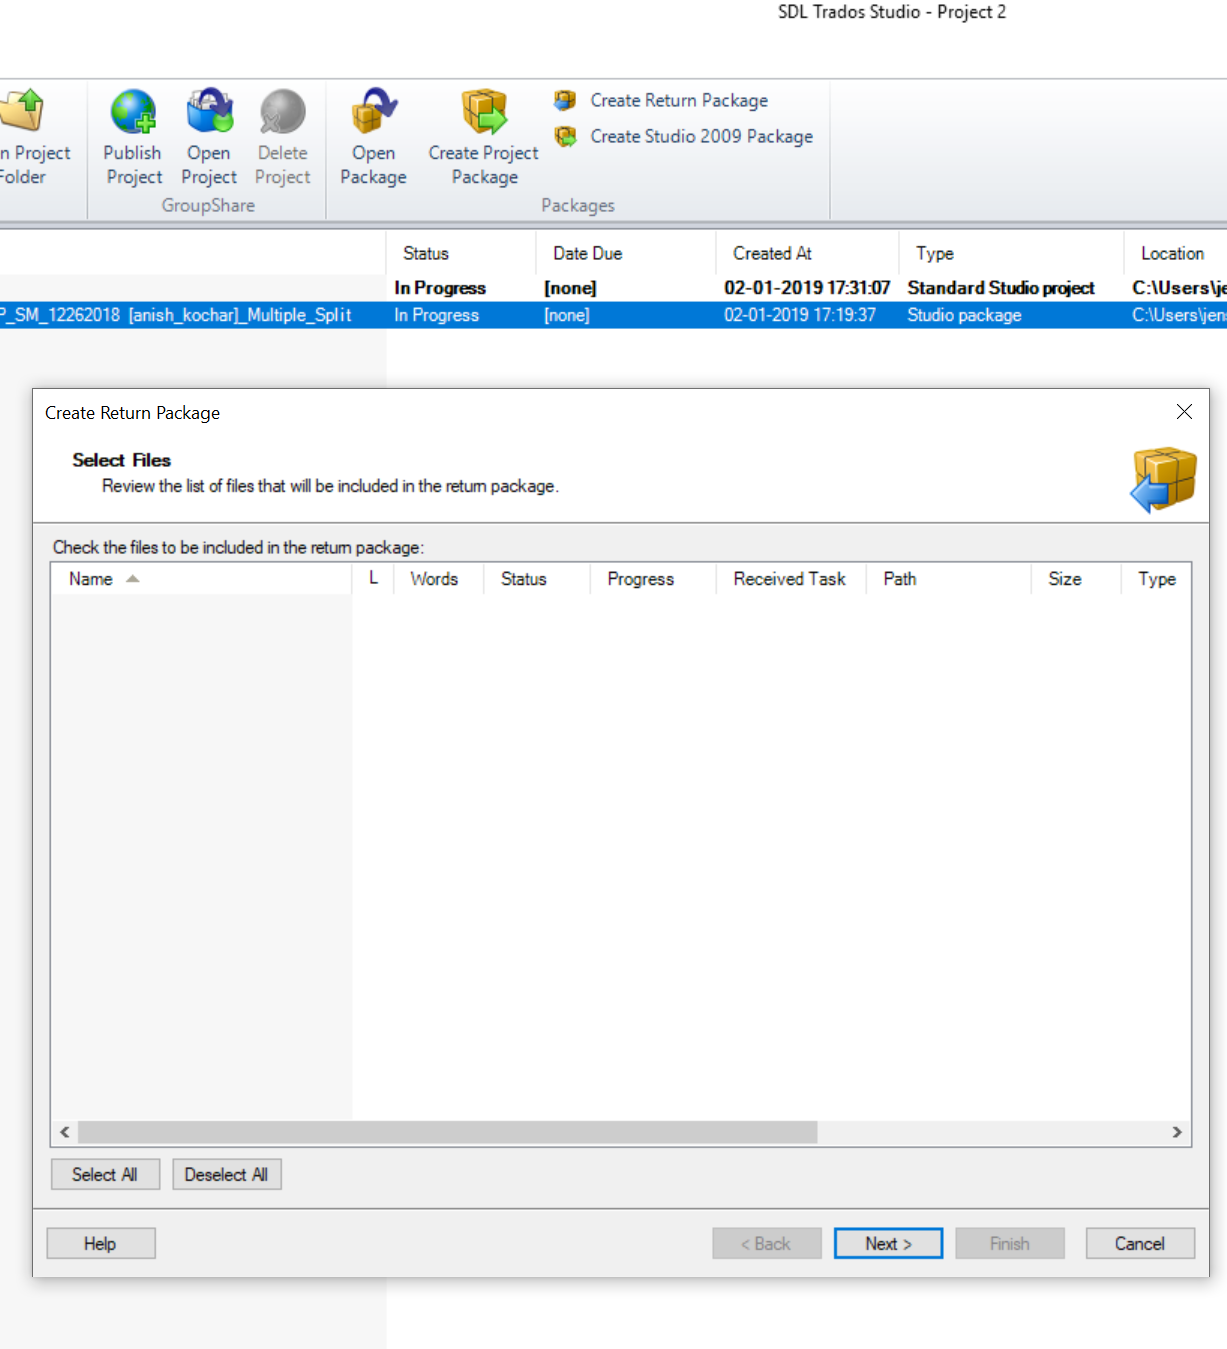
Task: Click the Create Return Package ribbon icon
Action: coord(565,100)
